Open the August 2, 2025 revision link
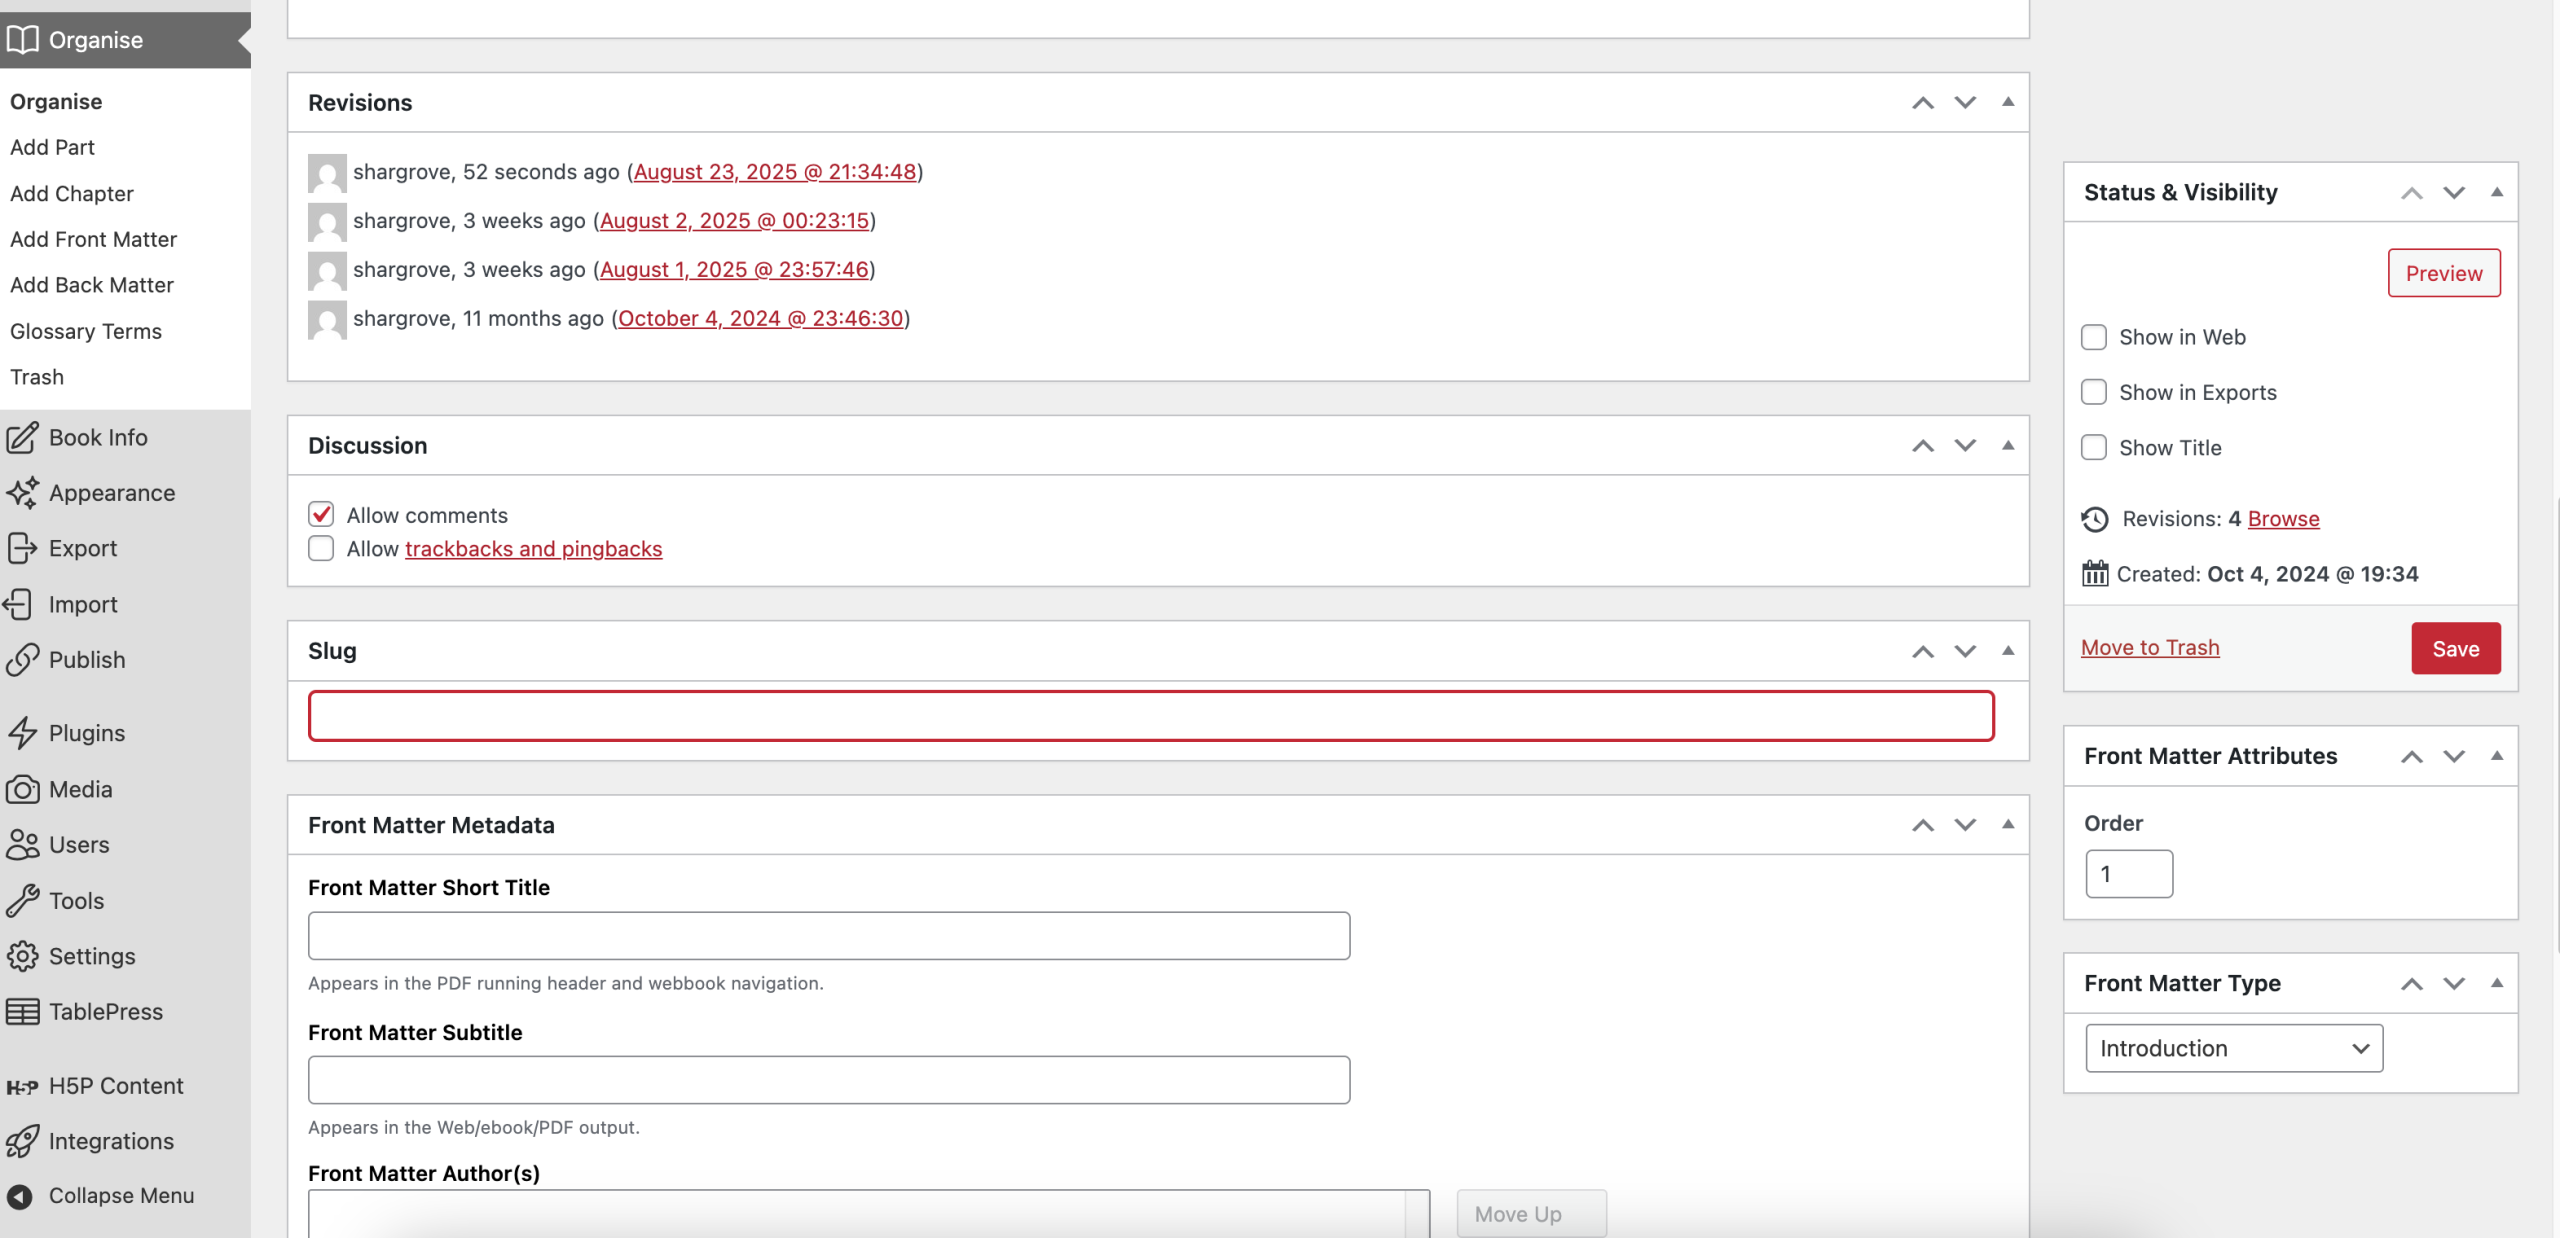The width and height of the screenshot is (2560, 1238). pyautogui.click(x=734, y=220)
